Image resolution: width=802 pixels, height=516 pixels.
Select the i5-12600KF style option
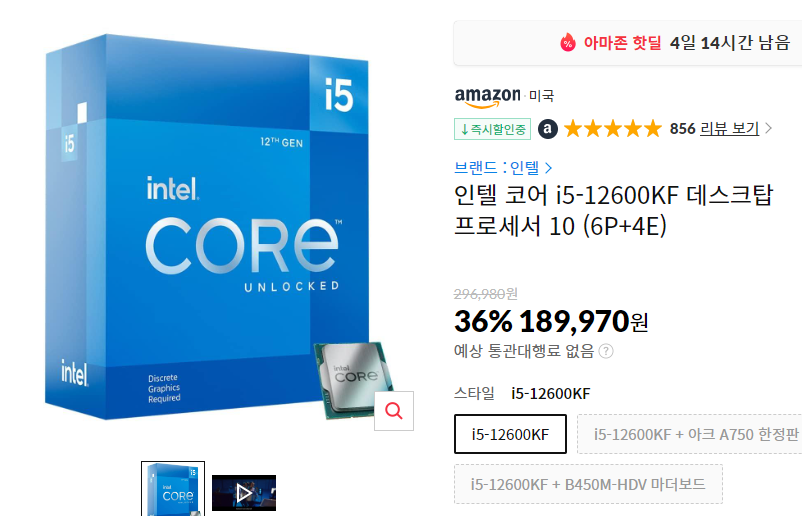click(x=510, y=434)
